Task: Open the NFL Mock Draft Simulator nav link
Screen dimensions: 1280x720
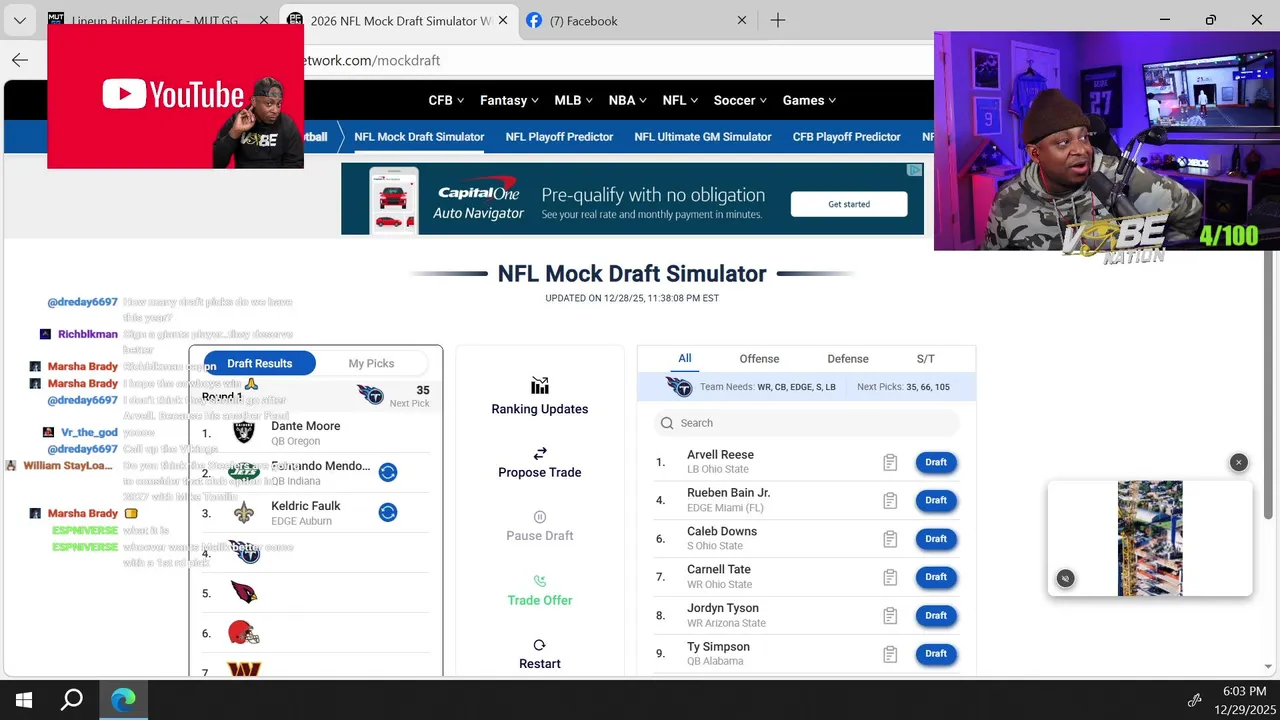Action: coord(419,137)
